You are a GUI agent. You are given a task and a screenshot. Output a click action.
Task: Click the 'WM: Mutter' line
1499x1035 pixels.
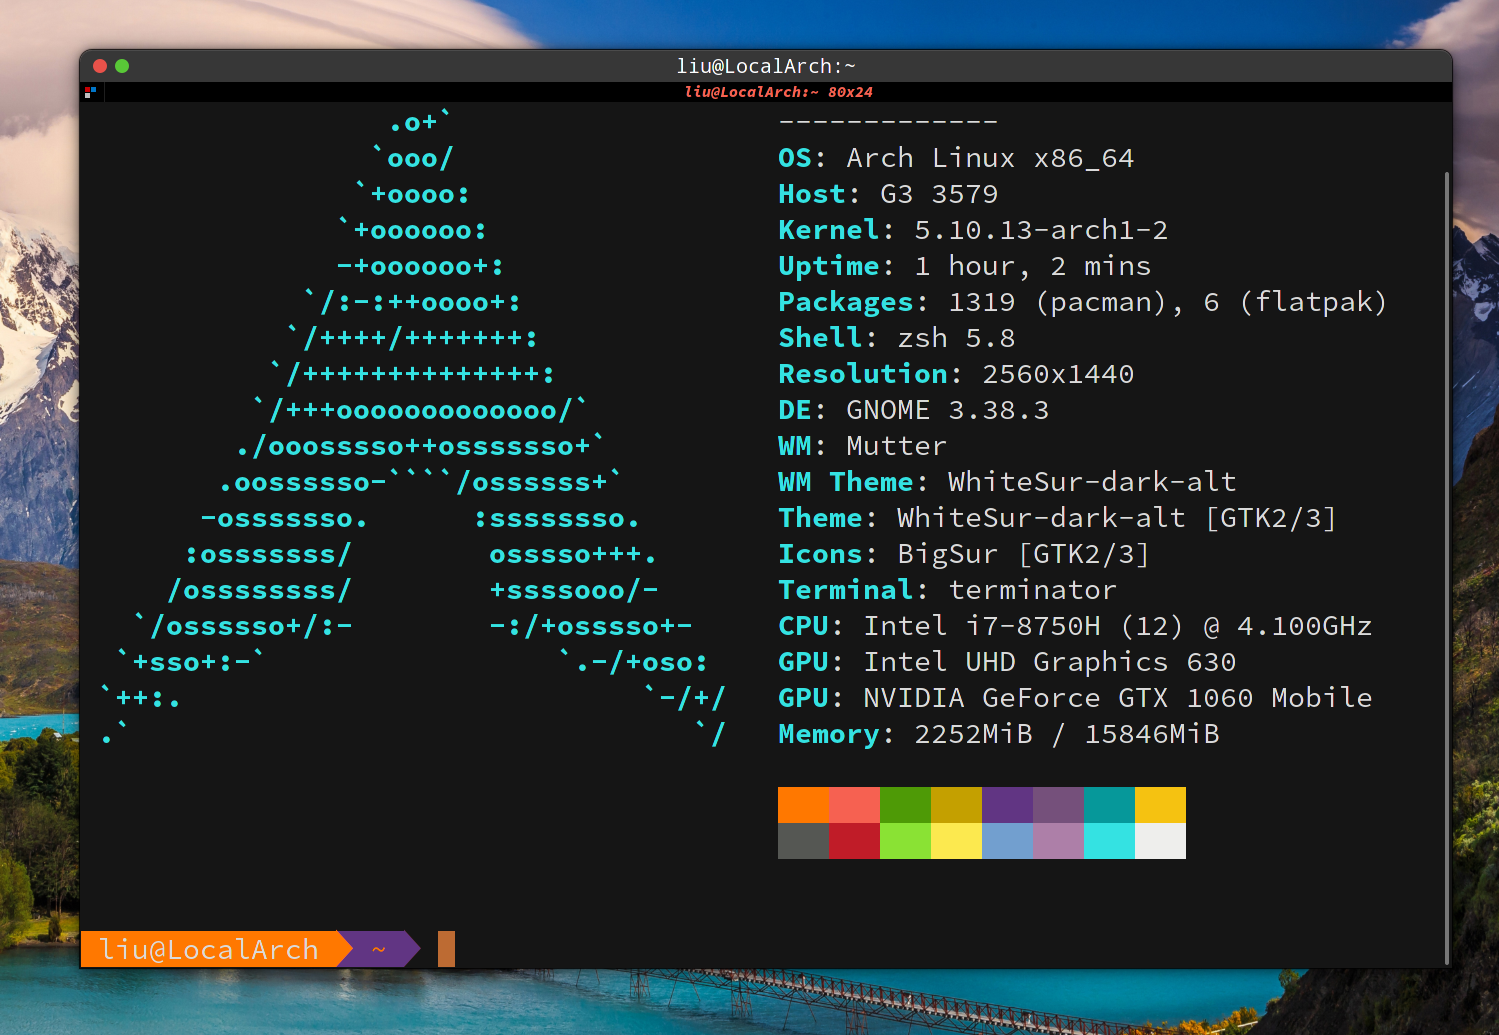click(x=863, y=446)
